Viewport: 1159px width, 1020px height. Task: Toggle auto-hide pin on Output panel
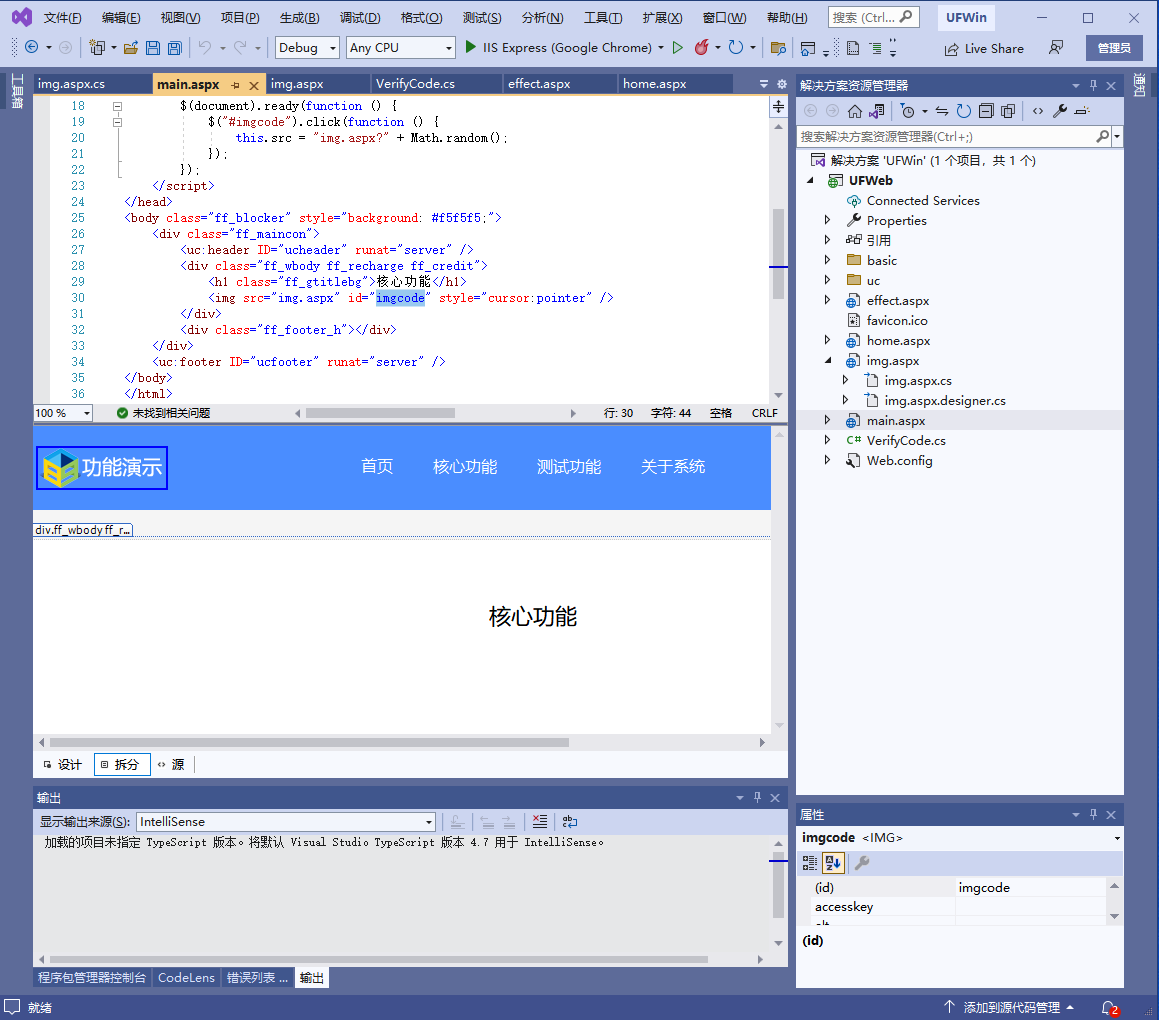tap(757, 798)
